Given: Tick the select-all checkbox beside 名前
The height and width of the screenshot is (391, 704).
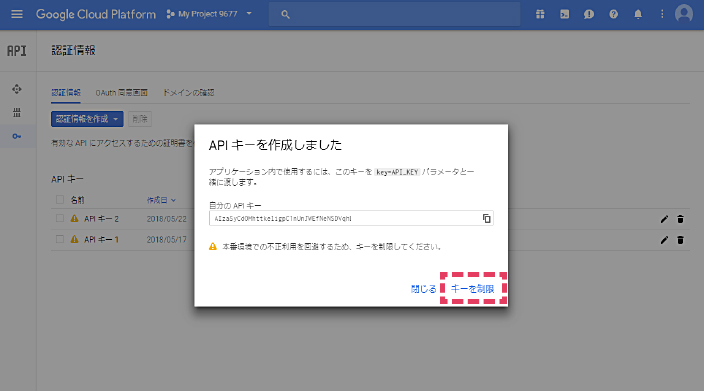Looking at the screenshot, I should pos(60,200).
